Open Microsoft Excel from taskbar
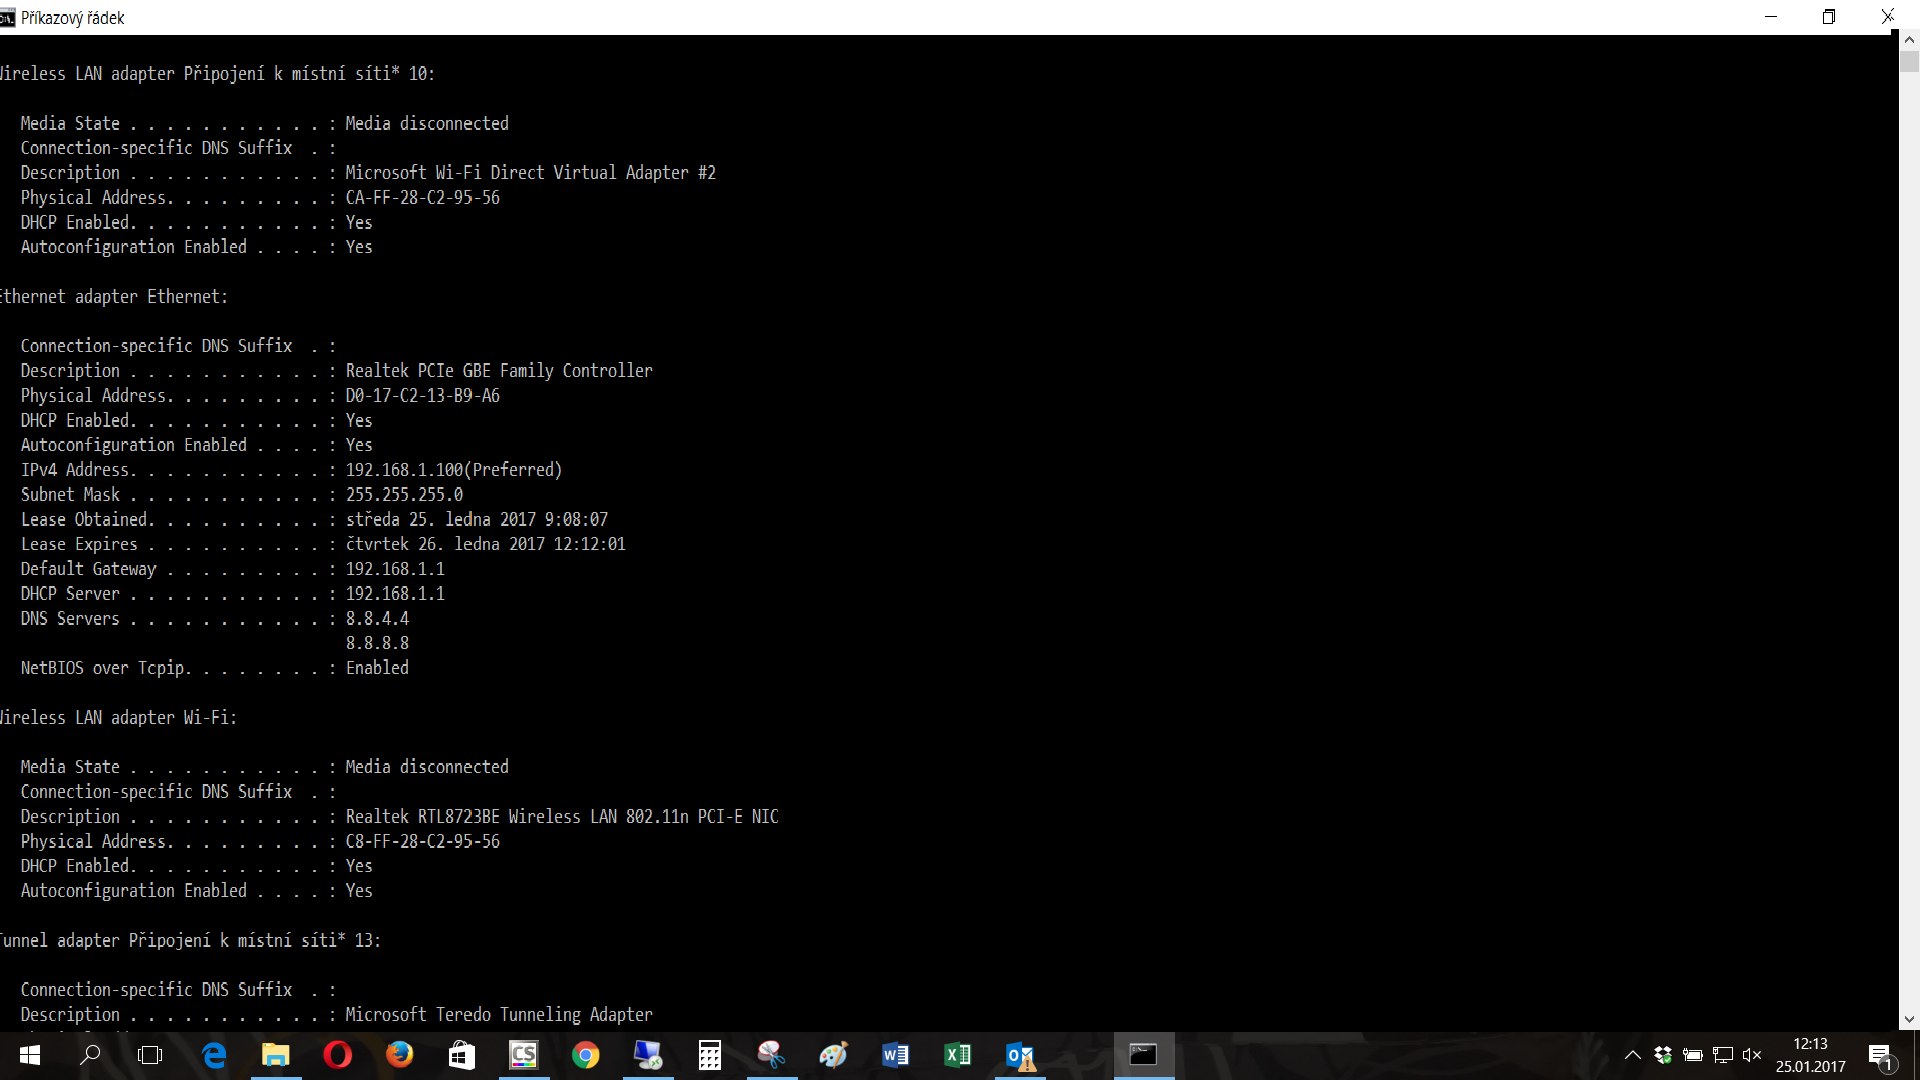 (957, 1055)
